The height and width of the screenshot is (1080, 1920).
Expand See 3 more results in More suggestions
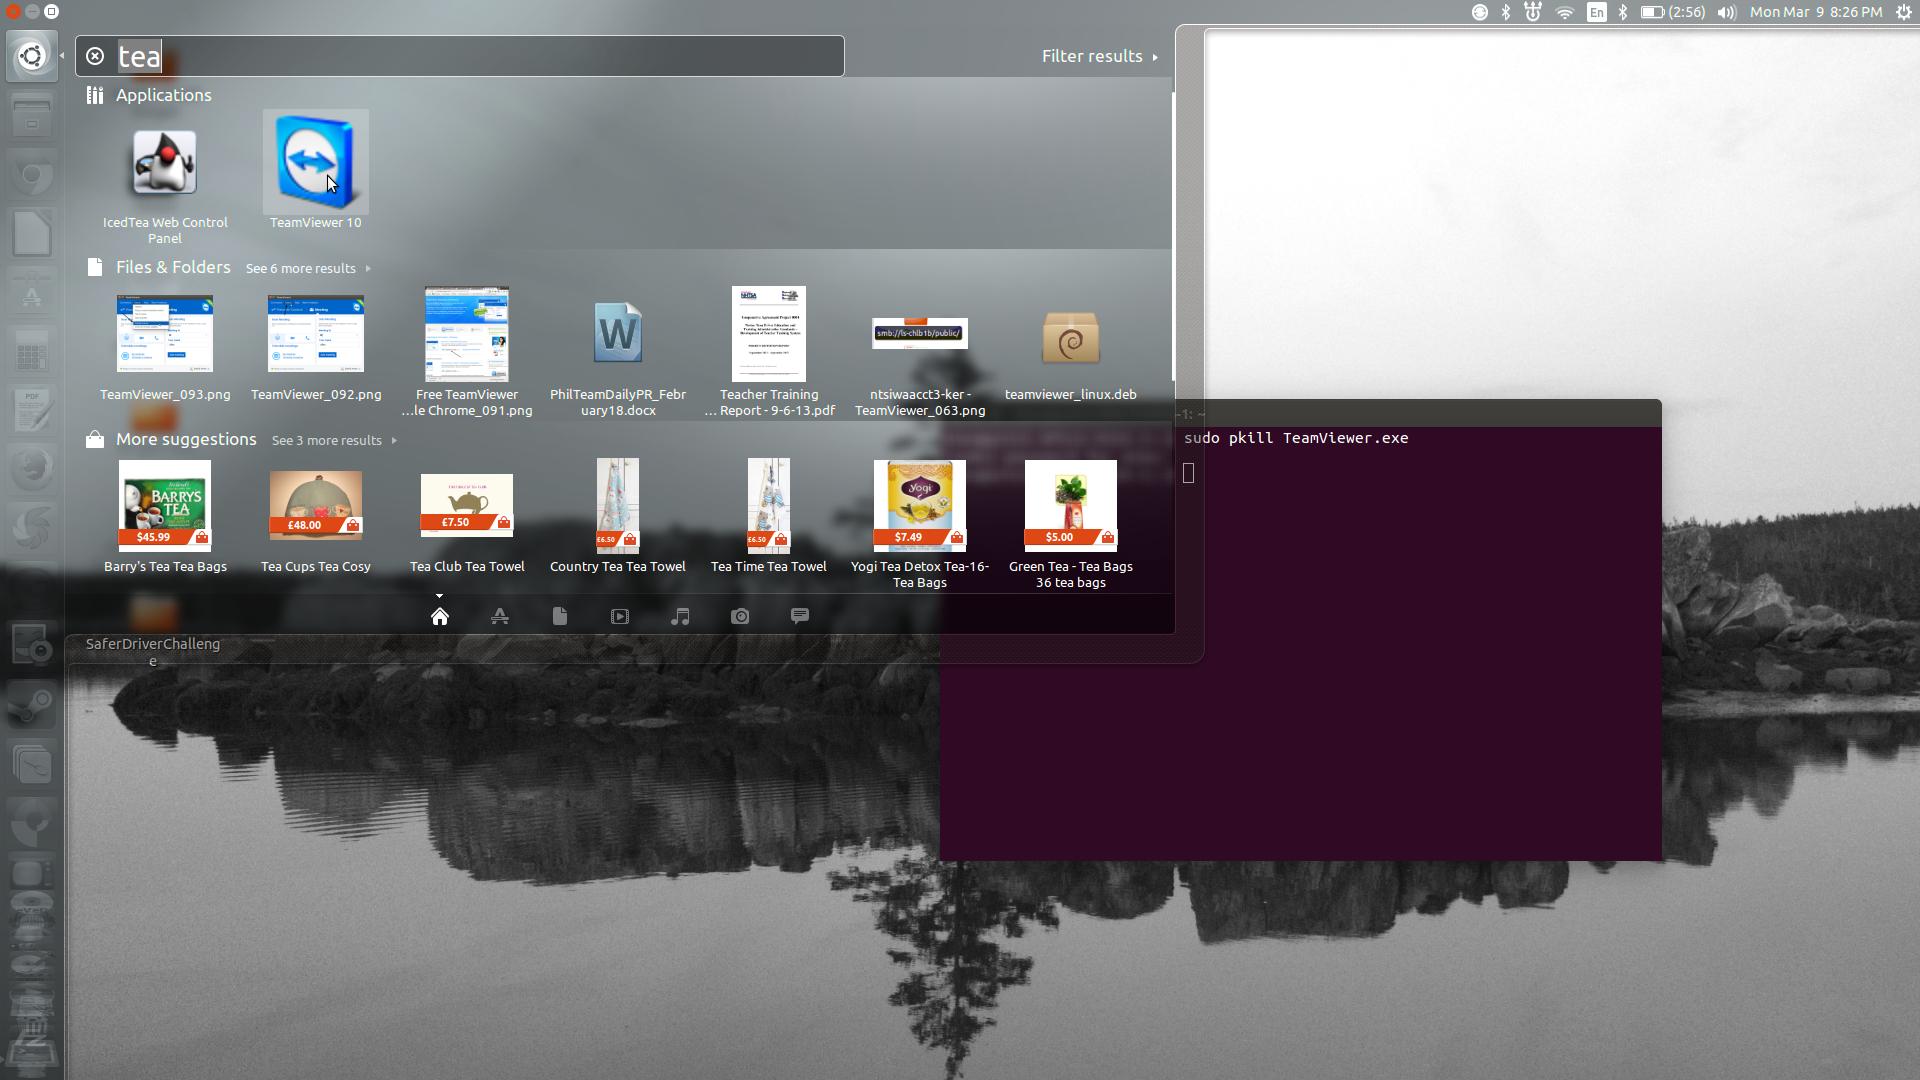334,440
